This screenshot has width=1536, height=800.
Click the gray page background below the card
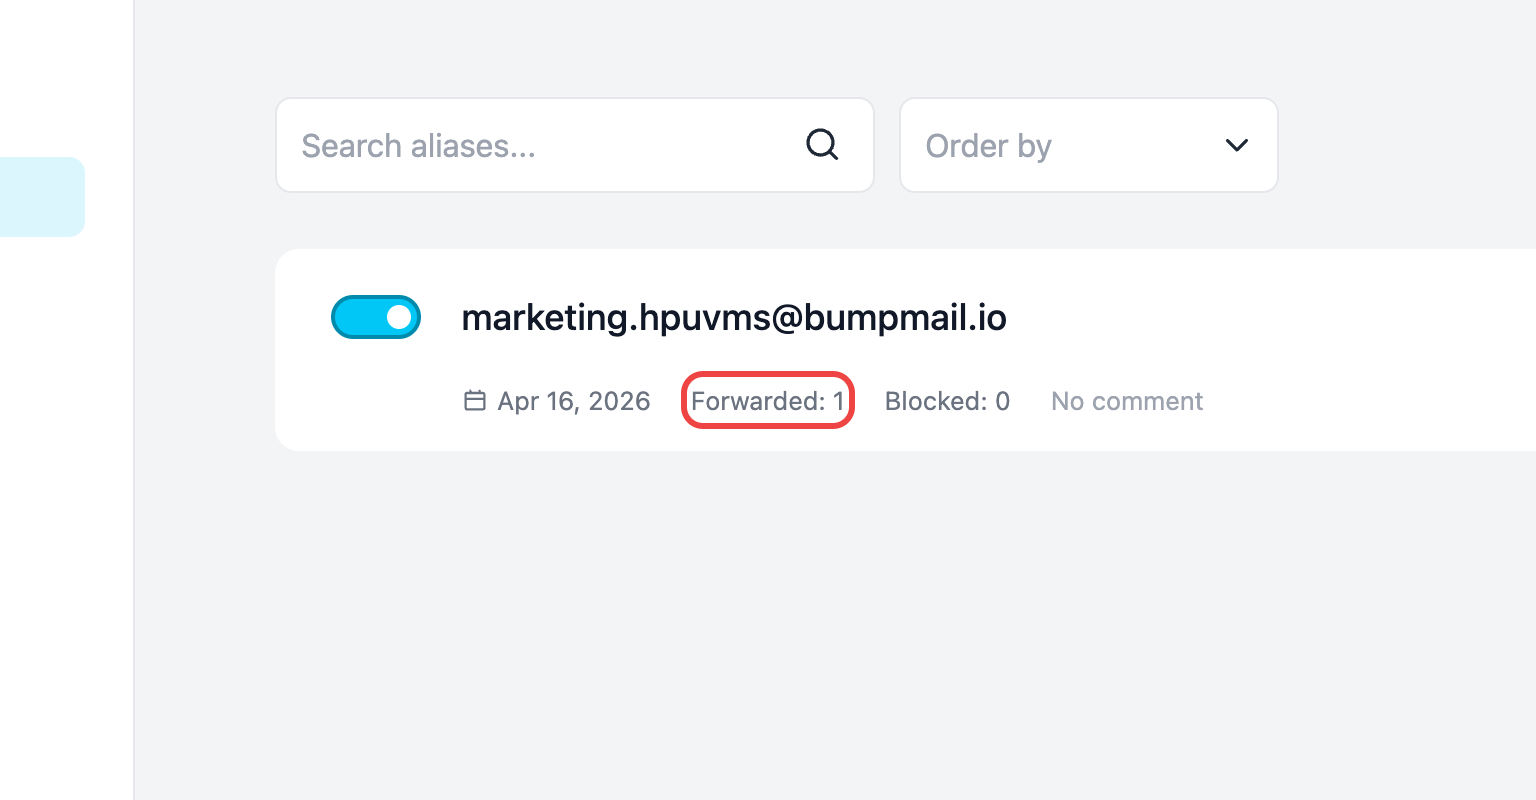pyautogui.click(x=800, y=620)
